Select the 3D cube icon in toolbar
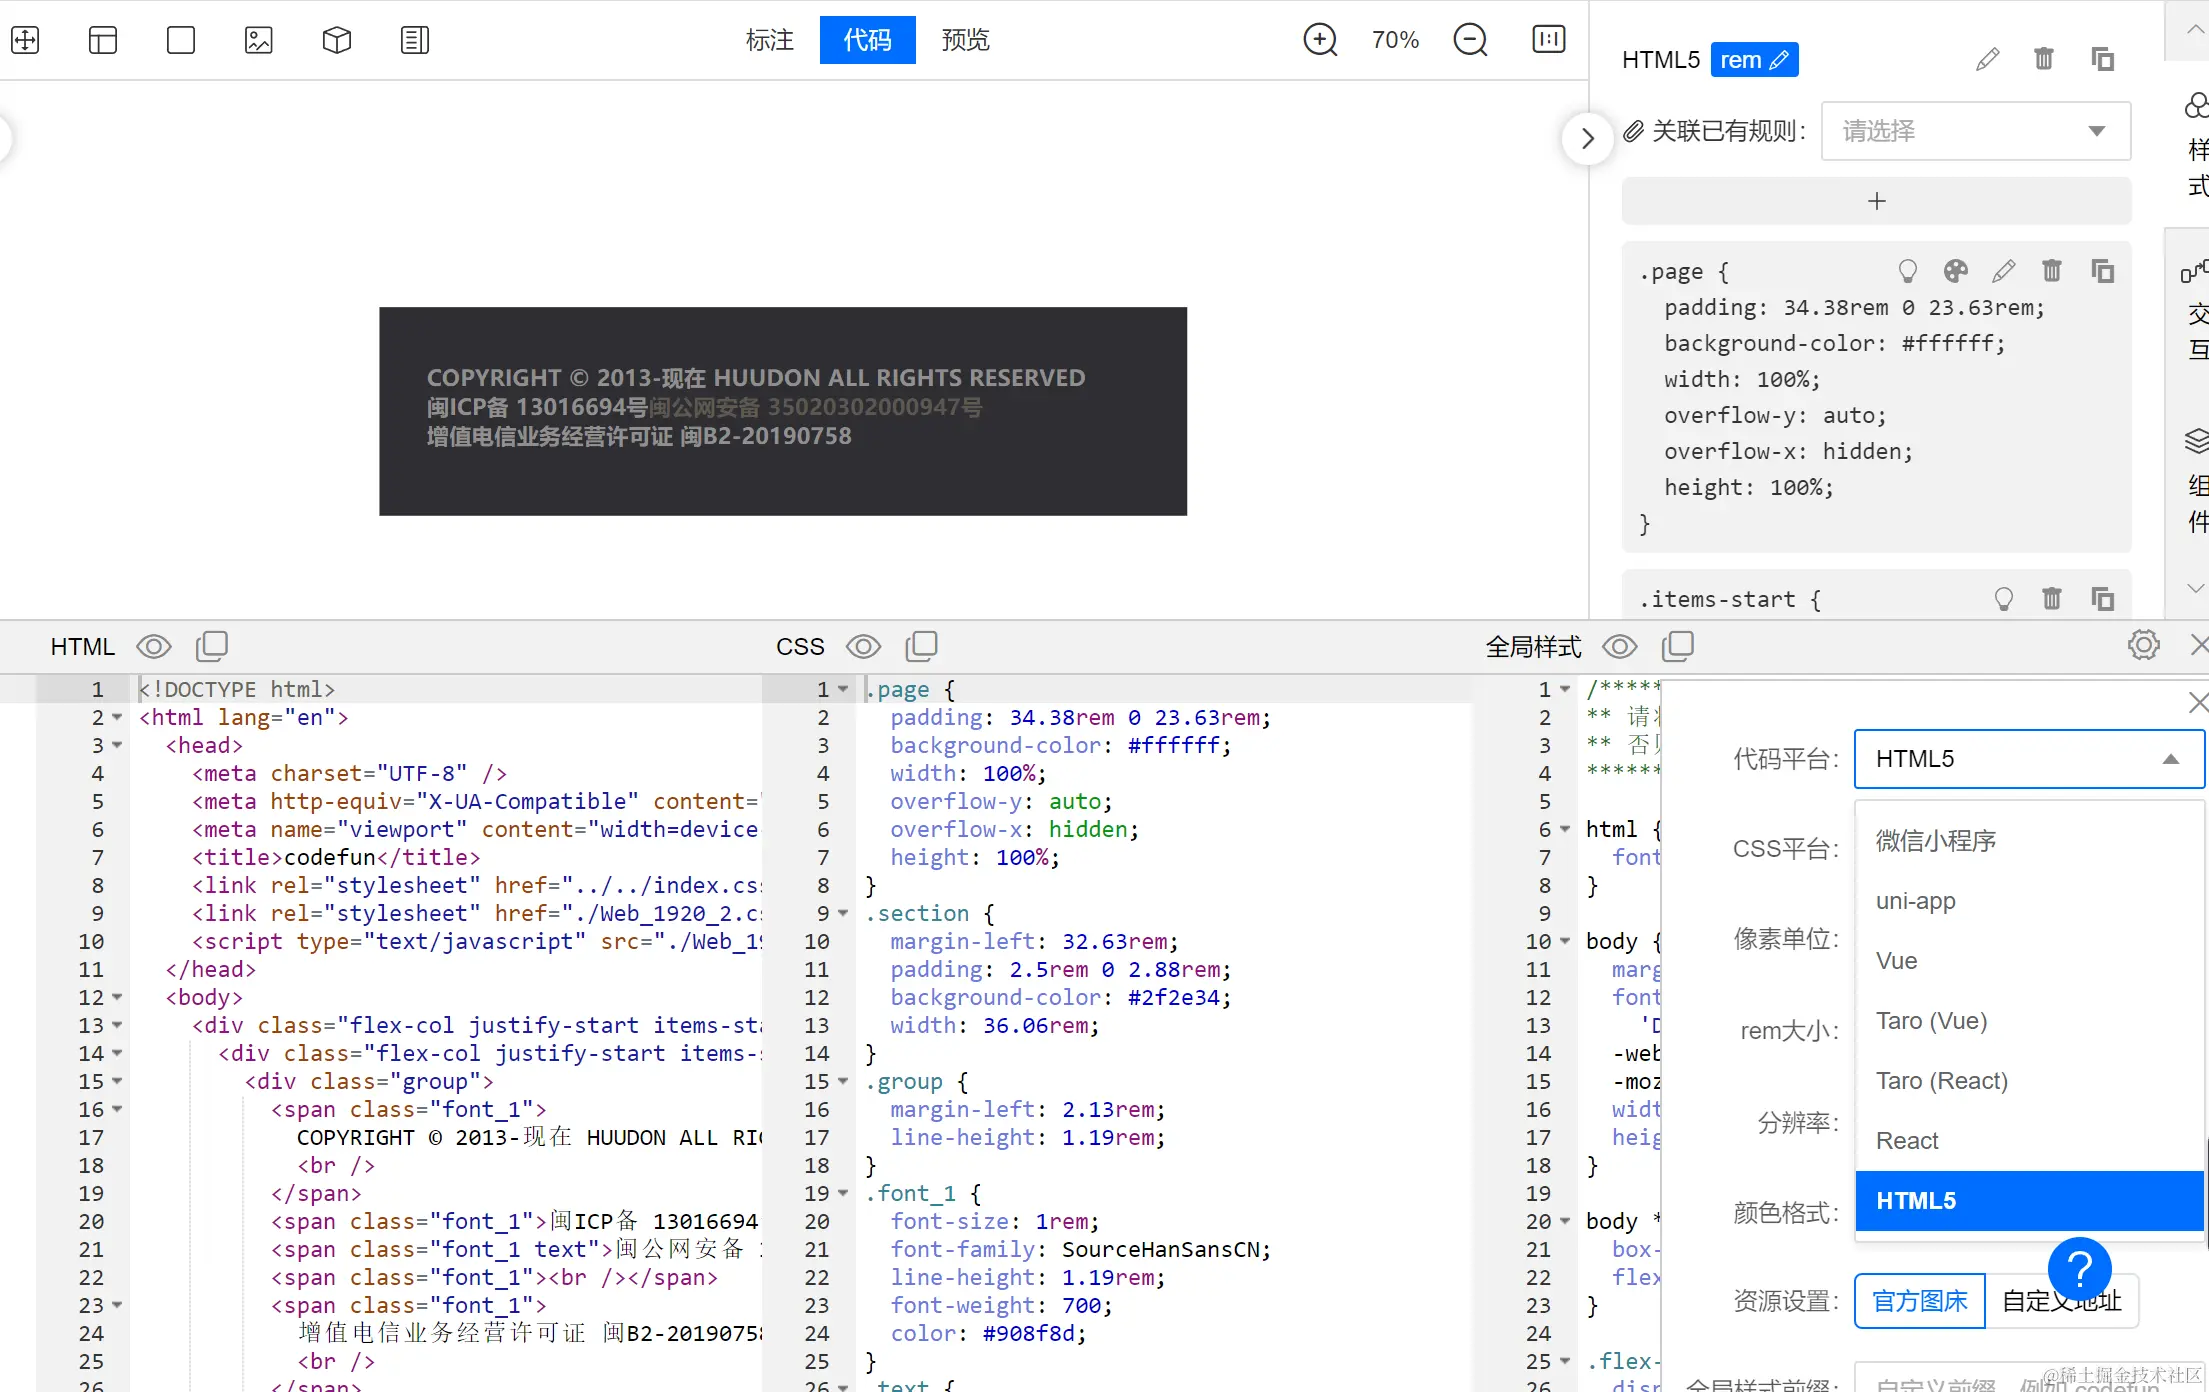This screenshot has width=2209, height=1392. pyautogui.click(x=336, y=40)
